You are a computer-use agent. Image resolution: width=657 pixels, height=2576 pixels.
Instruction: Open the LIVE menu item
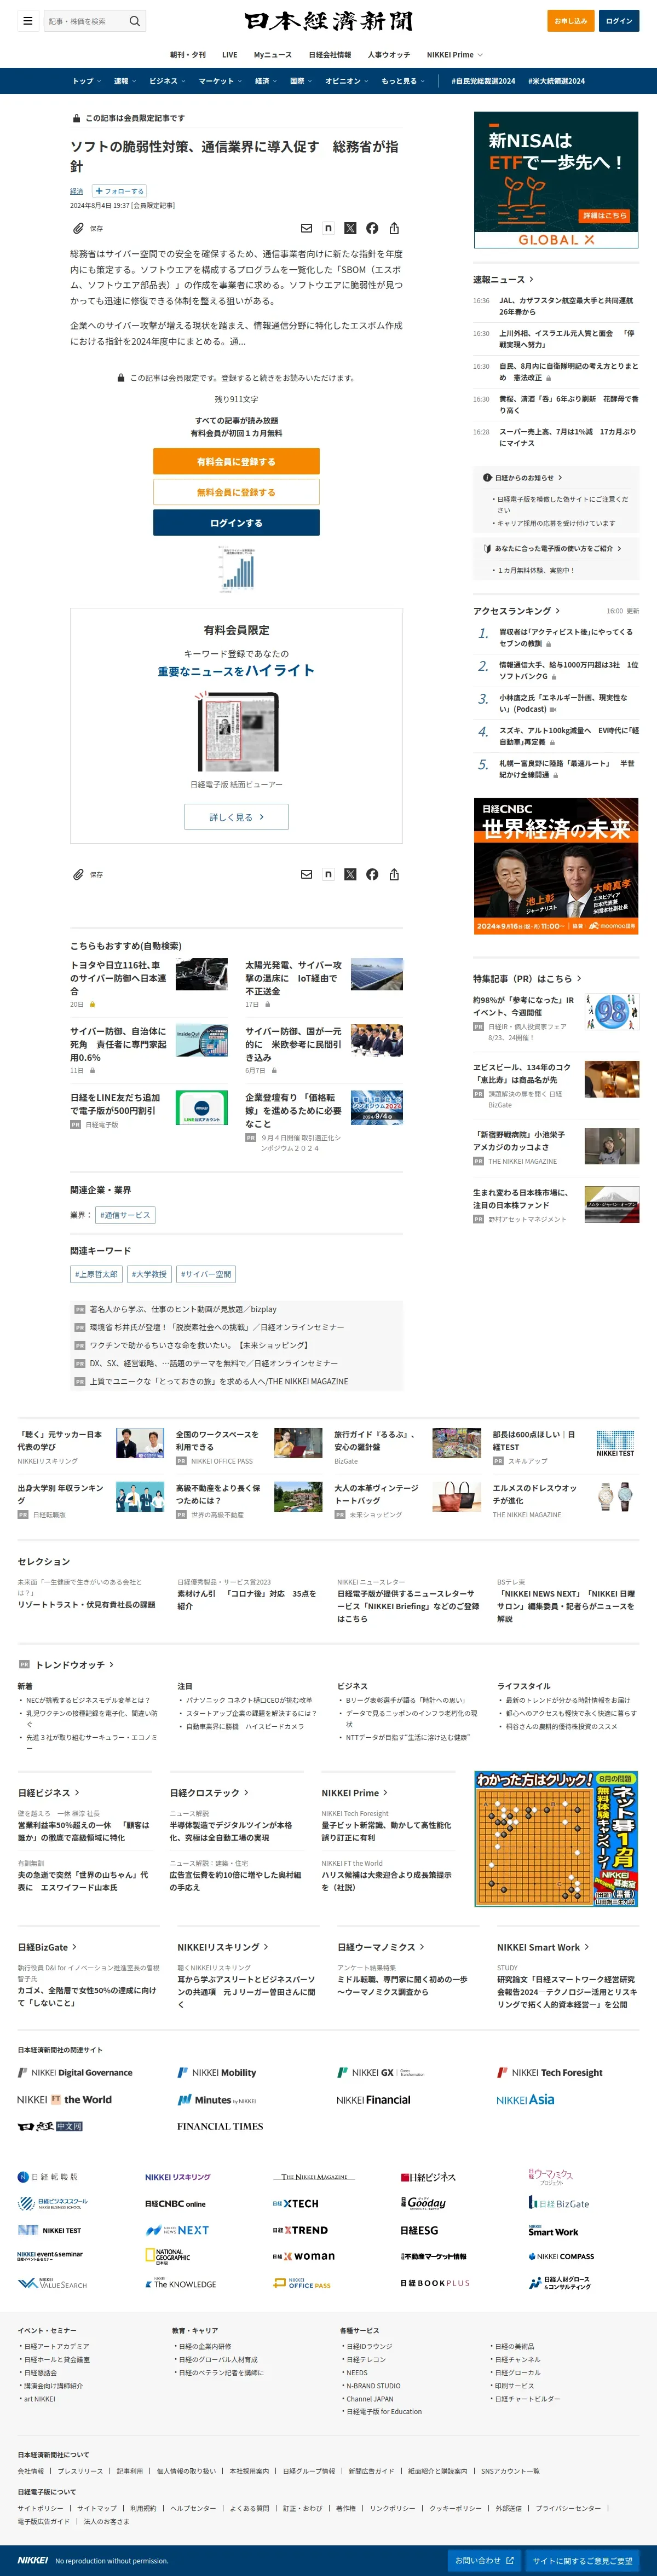(x=229, y=55)
